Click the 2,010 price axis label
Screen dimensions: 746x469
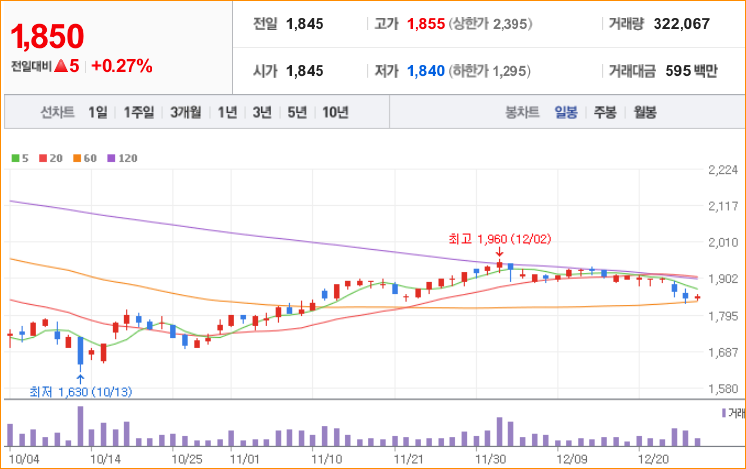[723, 242]
